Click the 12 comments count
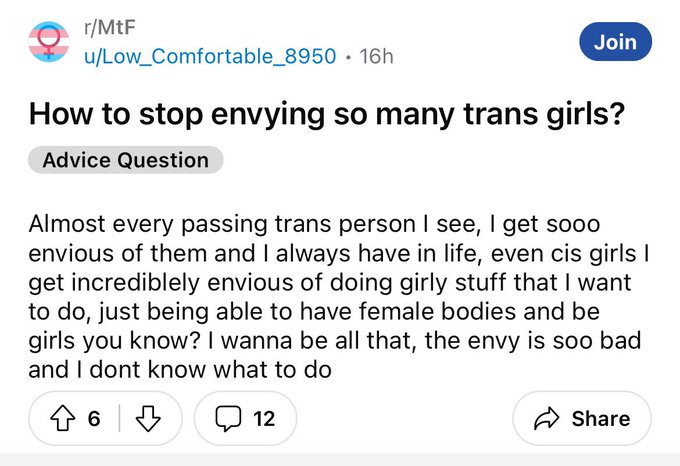Viewport: 680px width, 466px height. [264, 419]
